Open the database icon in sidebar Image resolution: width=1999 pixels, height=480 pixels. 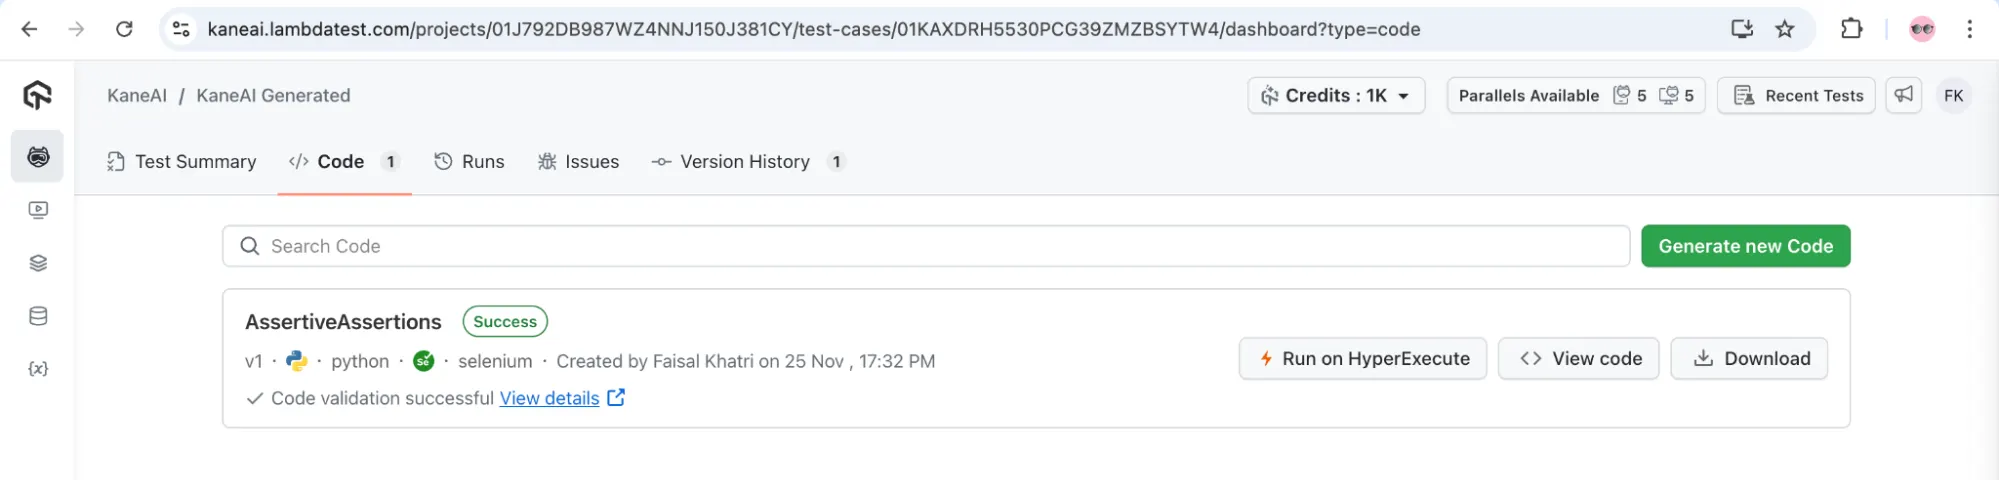[x=38, y=316]
